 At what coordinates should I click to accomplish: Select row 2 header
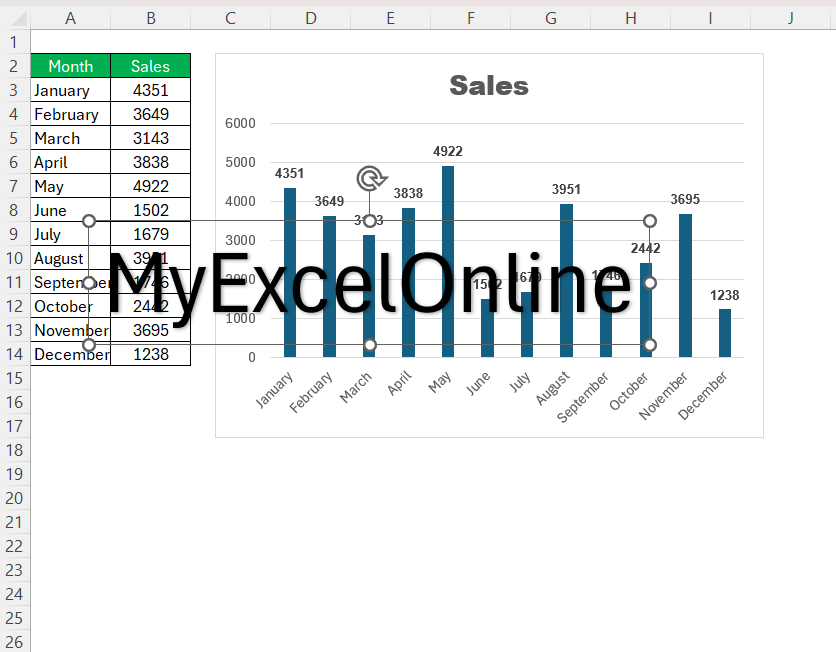[x=14, y=66]
